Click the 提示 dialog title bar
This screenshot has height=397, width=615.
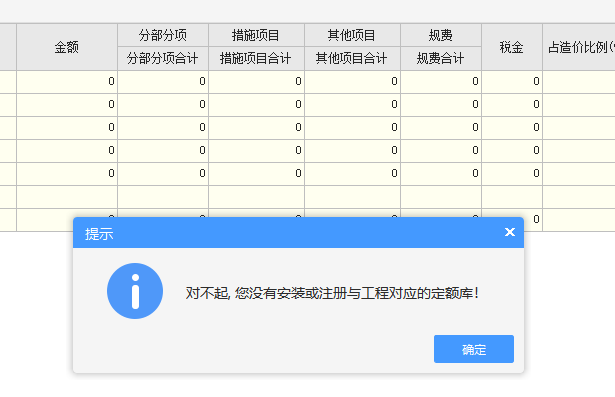(298, 233)
